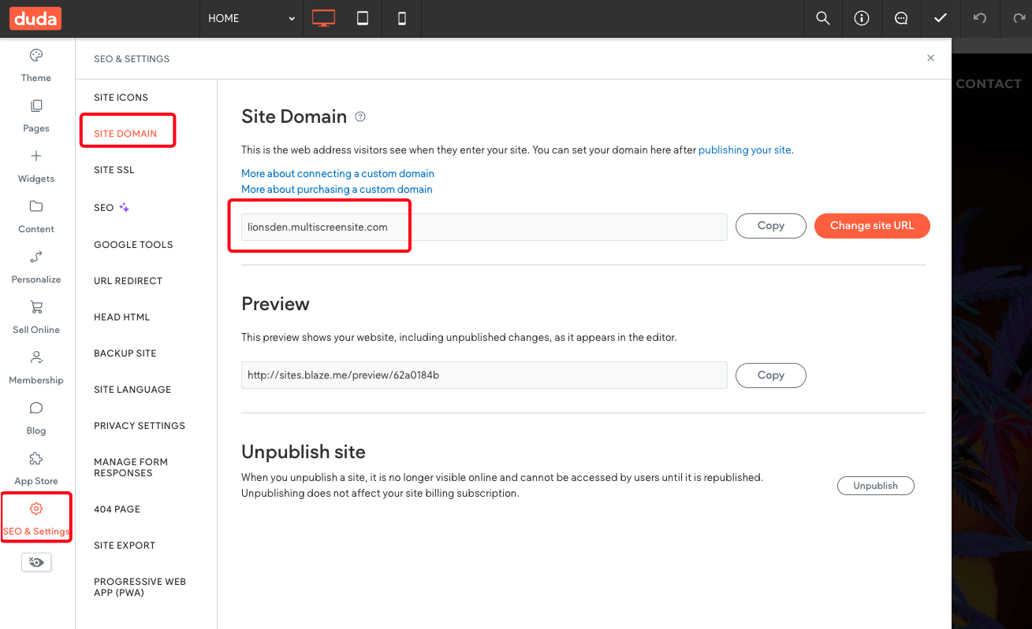Switch to the SITE SSL settings section
1032x629 pixels.
point(112,169)
